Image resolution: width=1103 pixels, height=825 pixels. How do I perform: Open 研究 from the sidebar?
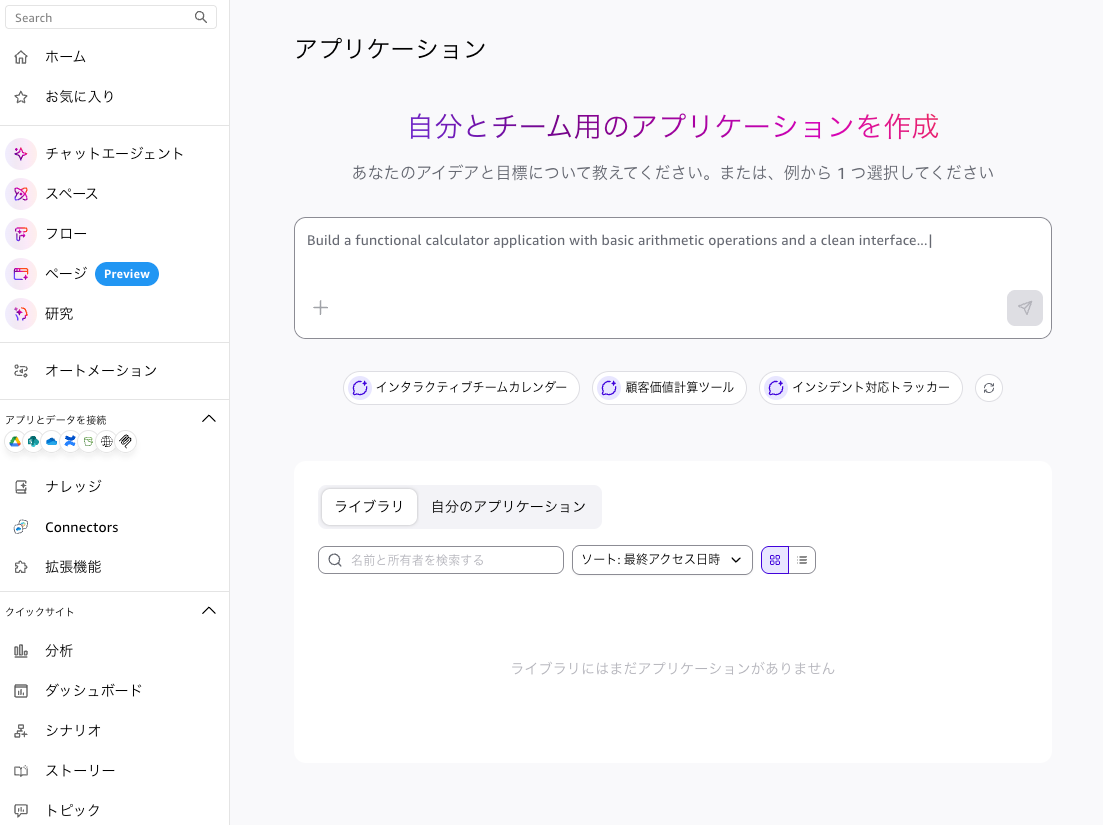(58, 313)
